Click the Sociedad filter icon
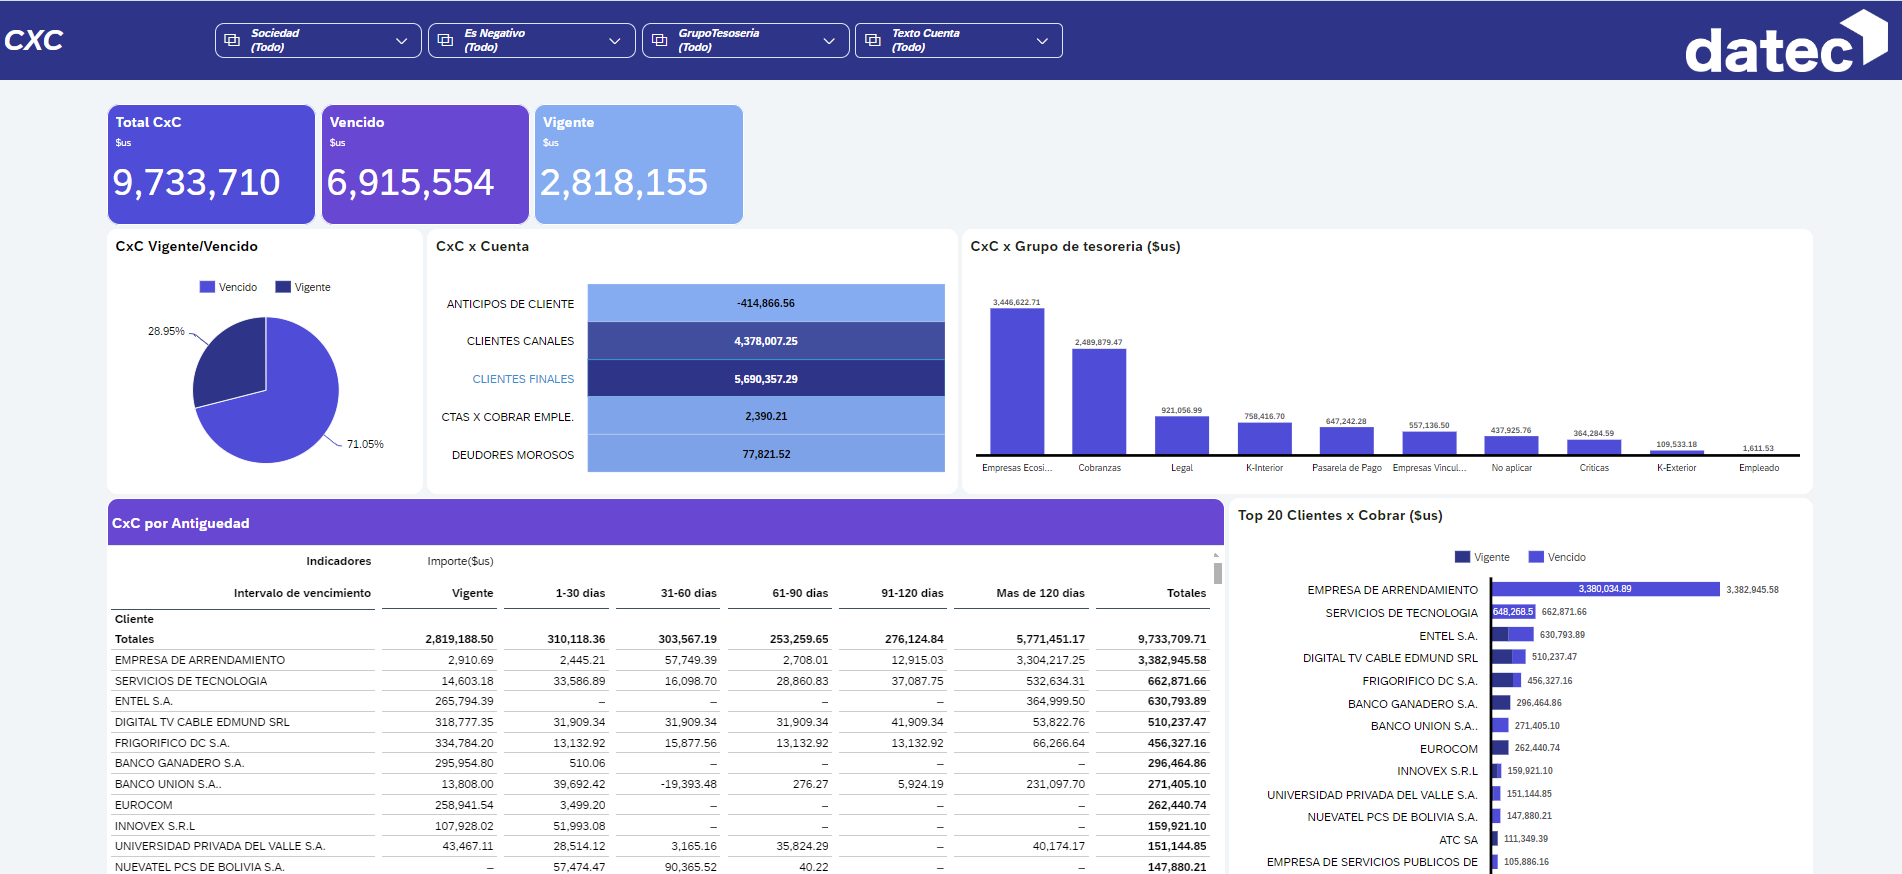The width and height of the screenshot is (1902, 874). point(232,40)
